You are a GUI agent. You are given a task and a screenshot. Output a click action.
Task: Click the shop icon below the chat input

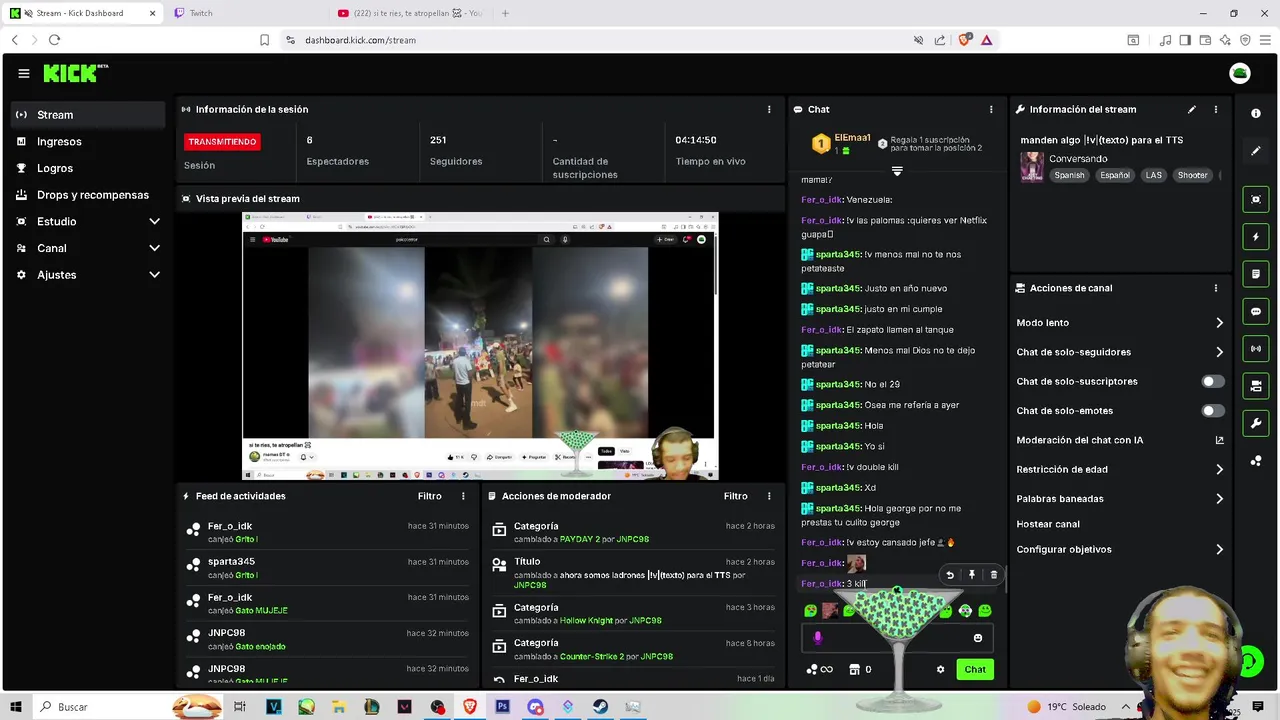[x=854, y=670]
